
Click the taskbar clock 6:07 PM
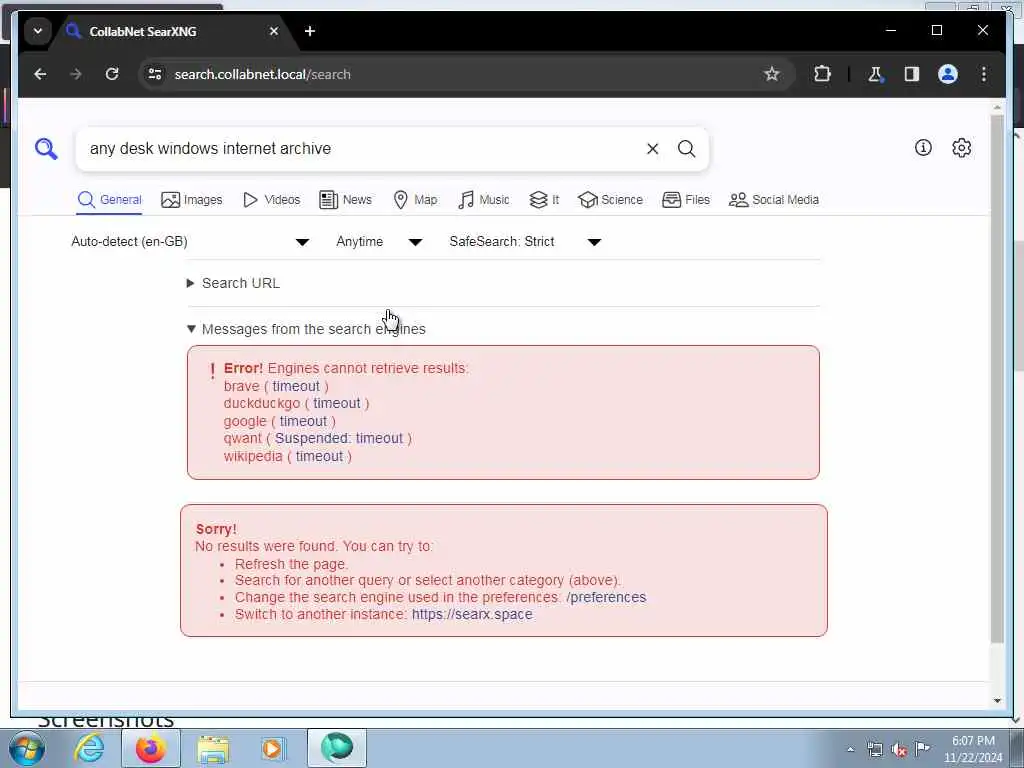(973, 741)
